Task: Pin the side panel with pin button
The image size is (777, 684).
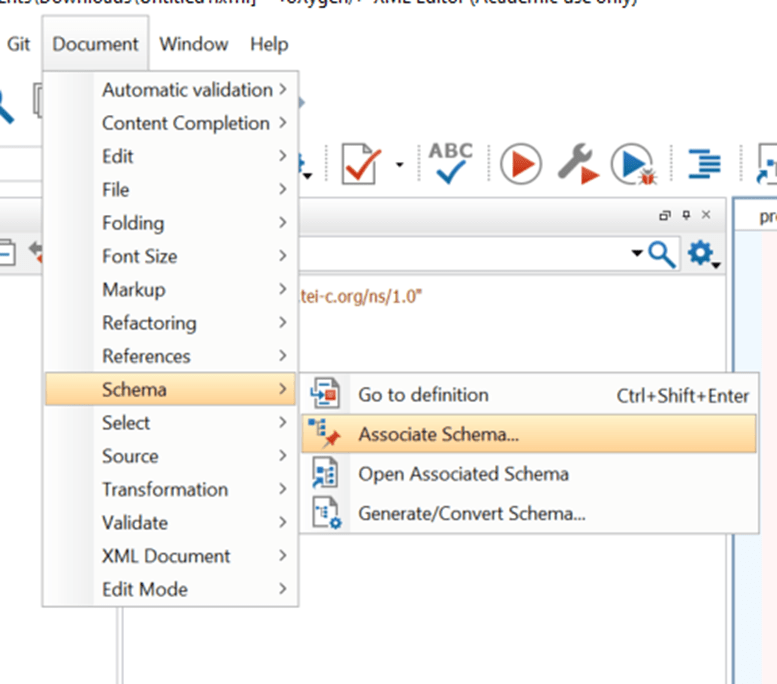Action: tap(686, 215)
